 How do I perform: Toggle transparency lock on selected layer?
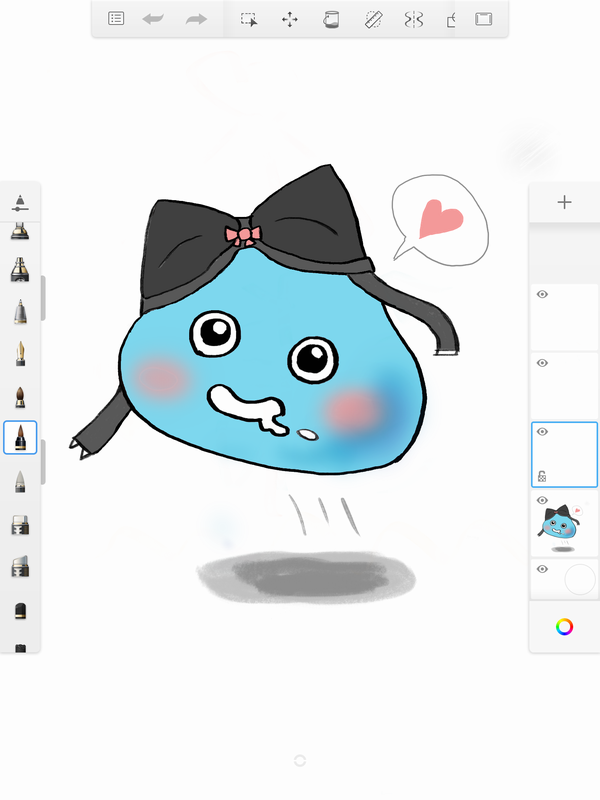pyautogui.click(x=542, y=476)
